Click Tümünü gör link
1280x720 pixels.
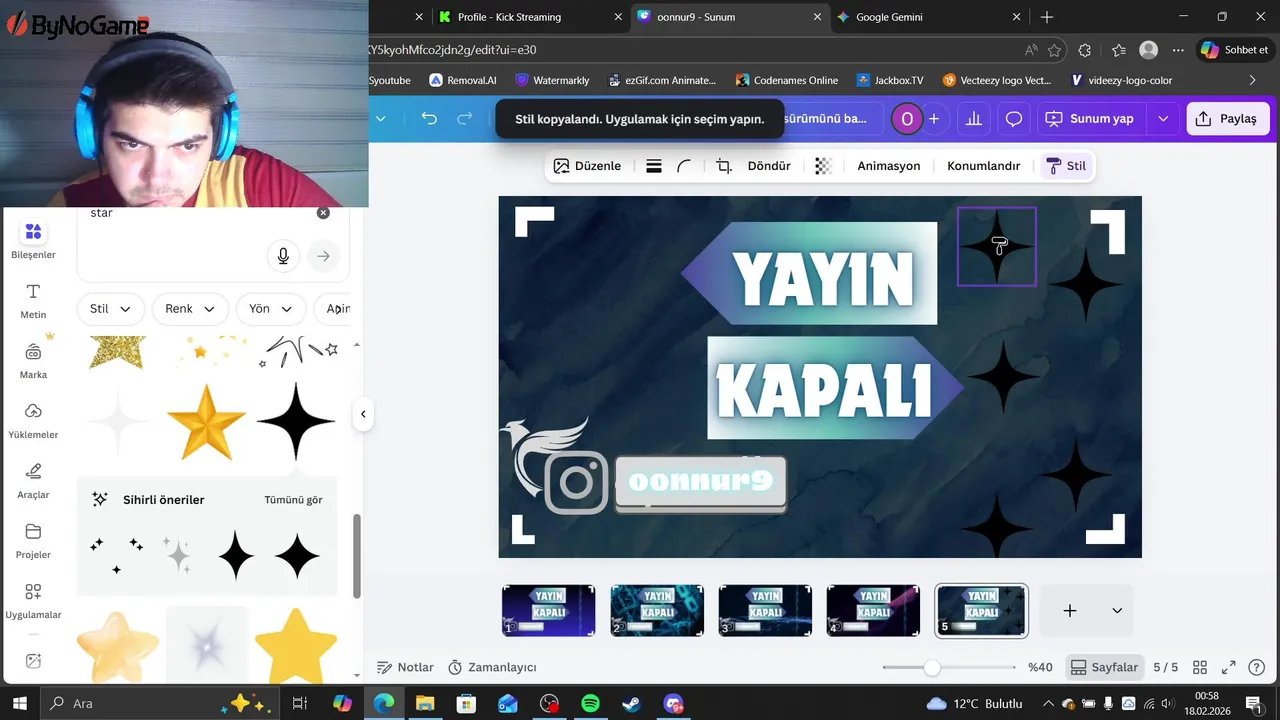pyautogui.click(x=293, y=500)
